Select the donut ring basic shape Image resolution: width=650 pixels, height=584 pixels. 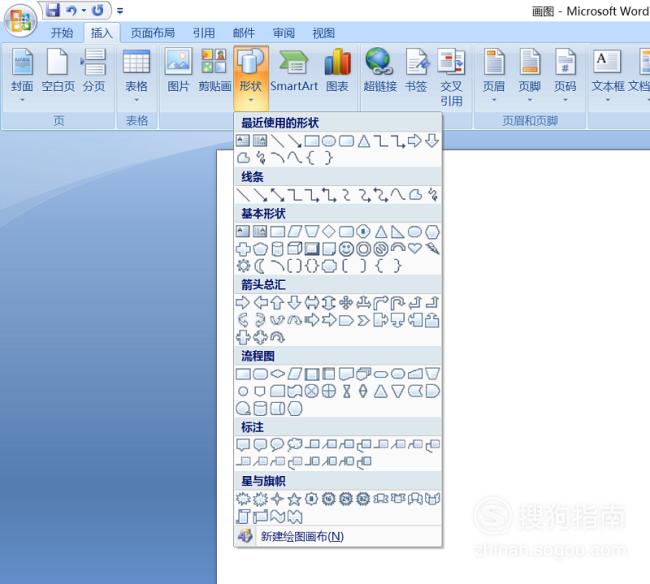[x=364, y=249]
